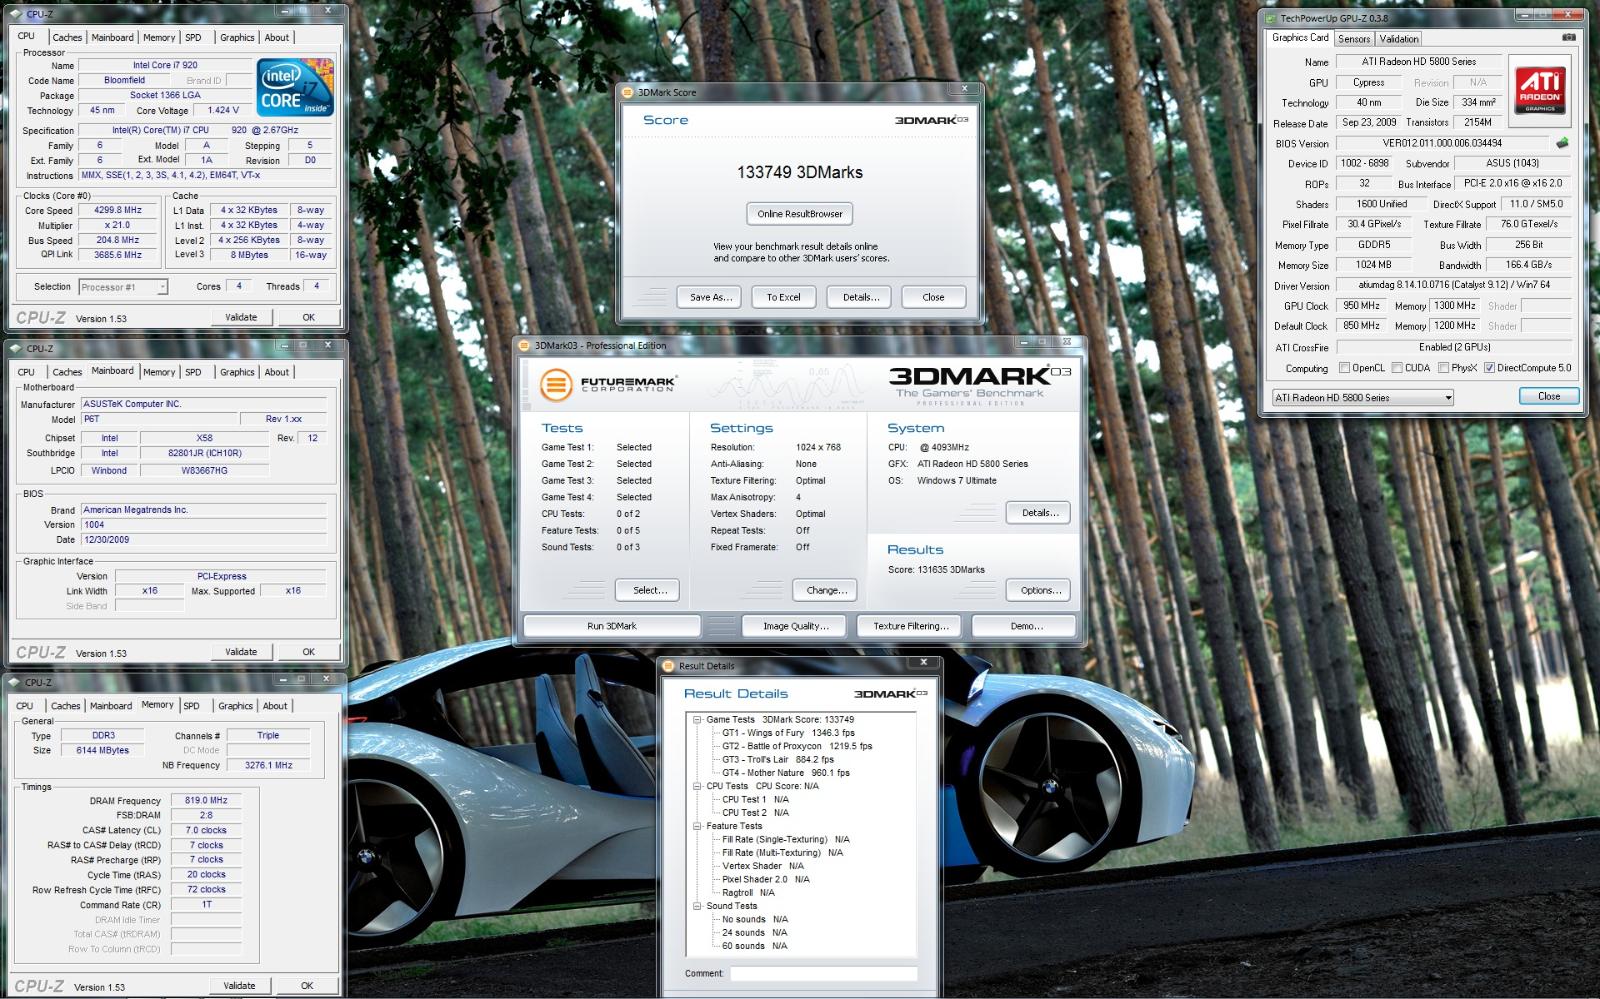Click Details... under System in 3DMark03
Screen dimensions: 1600x999
[x=1040, y=513]
